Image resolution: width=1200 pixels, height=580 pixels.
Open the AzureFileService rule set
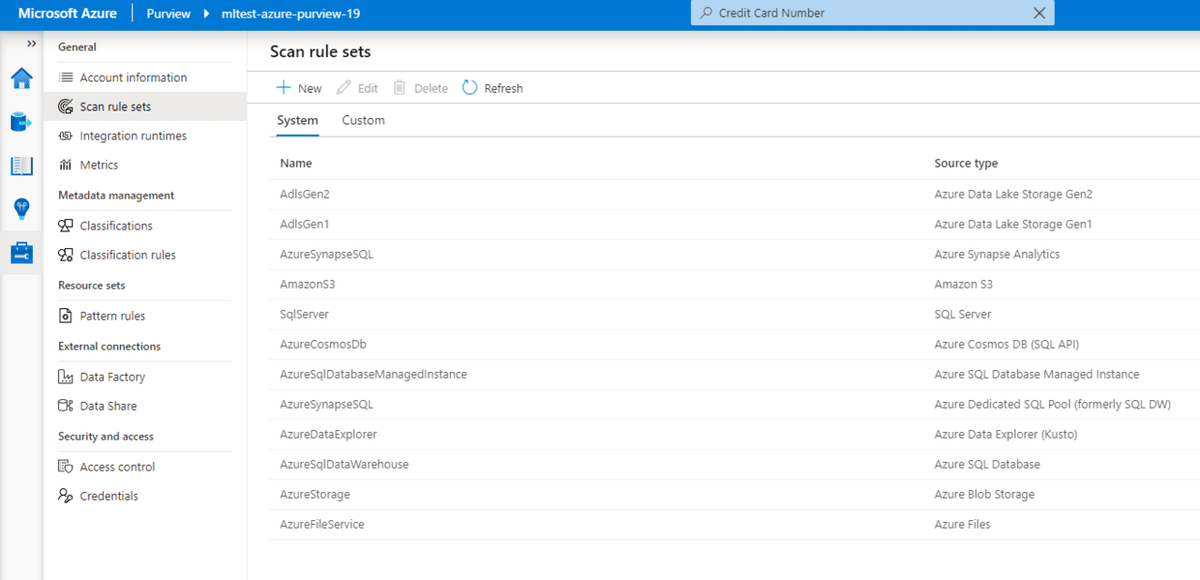pos(322,524)
